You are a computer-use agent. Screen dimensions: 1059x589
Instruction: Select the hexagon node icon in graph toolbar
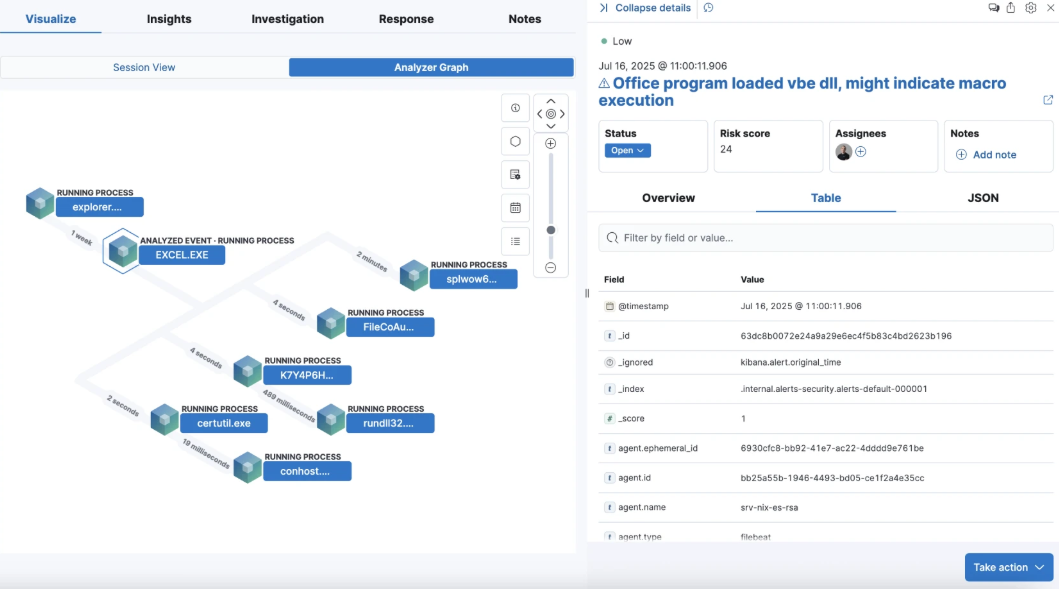pyautogui.click(x=515, y=141)
